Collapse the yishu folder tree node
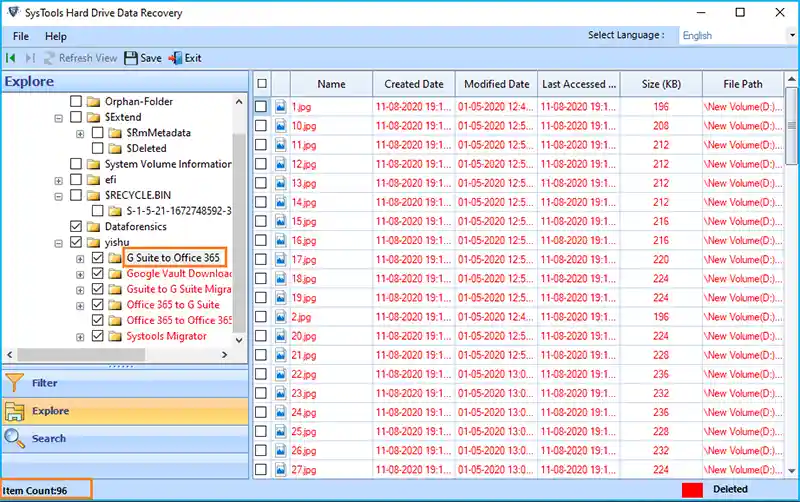The height and width of the screenshot is (502, 800). (x=60, y=242)
